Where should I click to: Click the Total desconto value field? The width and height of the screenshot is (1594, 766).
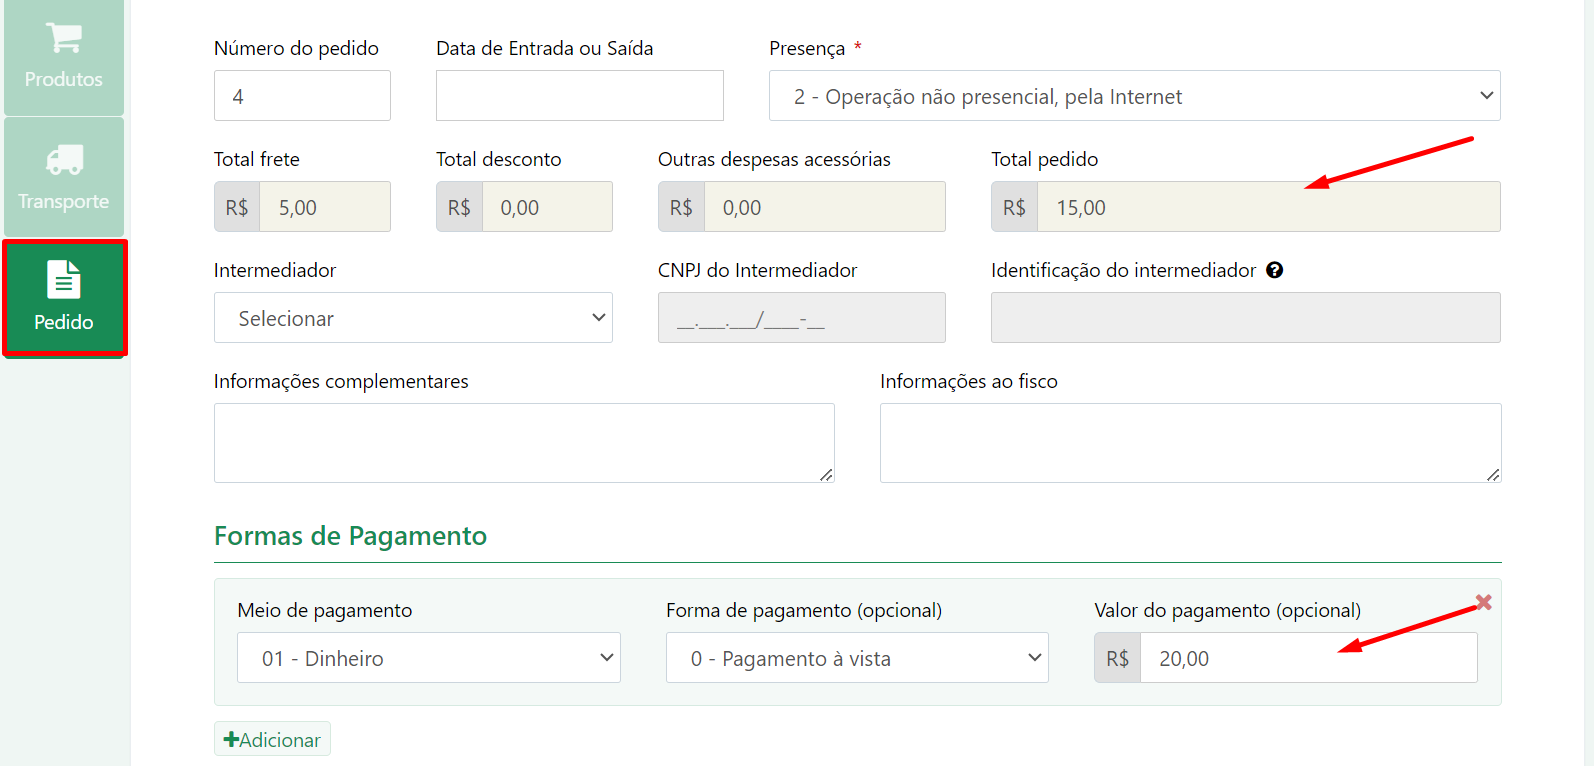547,207
